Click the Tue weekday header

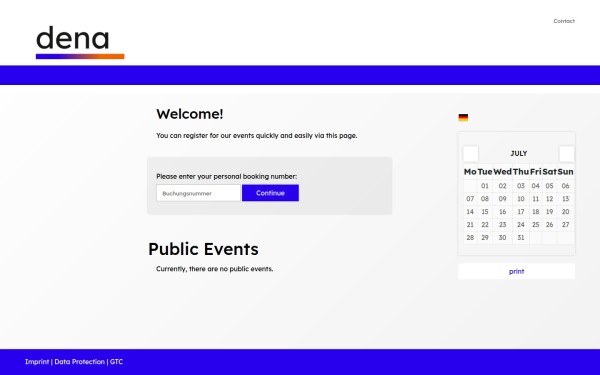point(485,172)
